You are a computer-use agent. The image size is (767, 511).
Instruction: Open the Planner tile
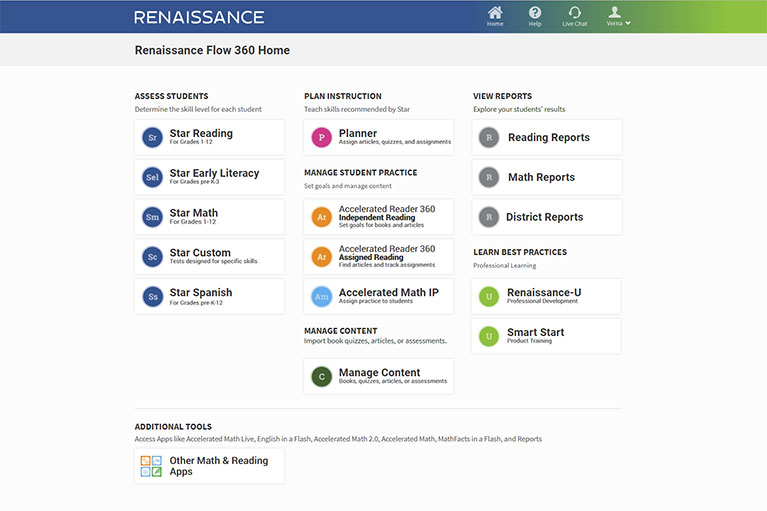[379, 137]
